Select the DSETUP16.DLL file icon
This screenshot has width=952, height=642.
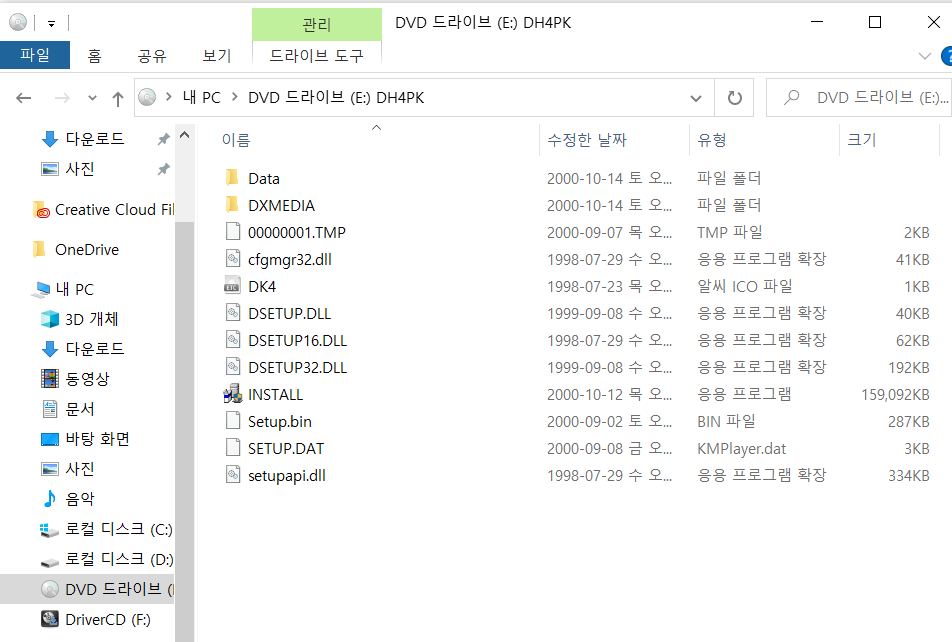(x=233, y=340)
